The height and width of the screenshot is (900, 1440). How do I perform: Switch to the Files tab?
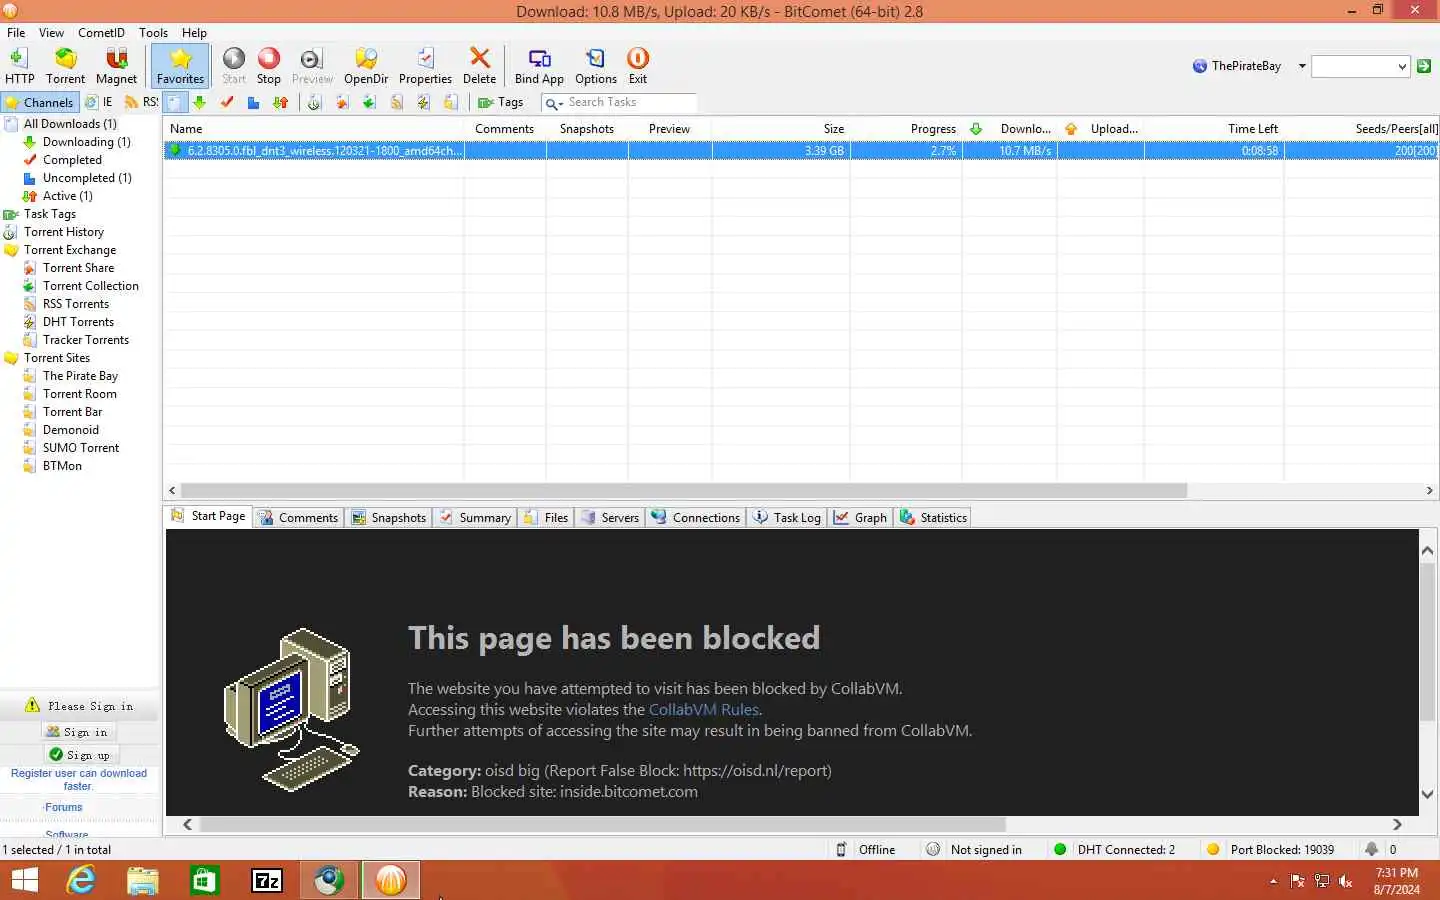[x=546, y=517]
